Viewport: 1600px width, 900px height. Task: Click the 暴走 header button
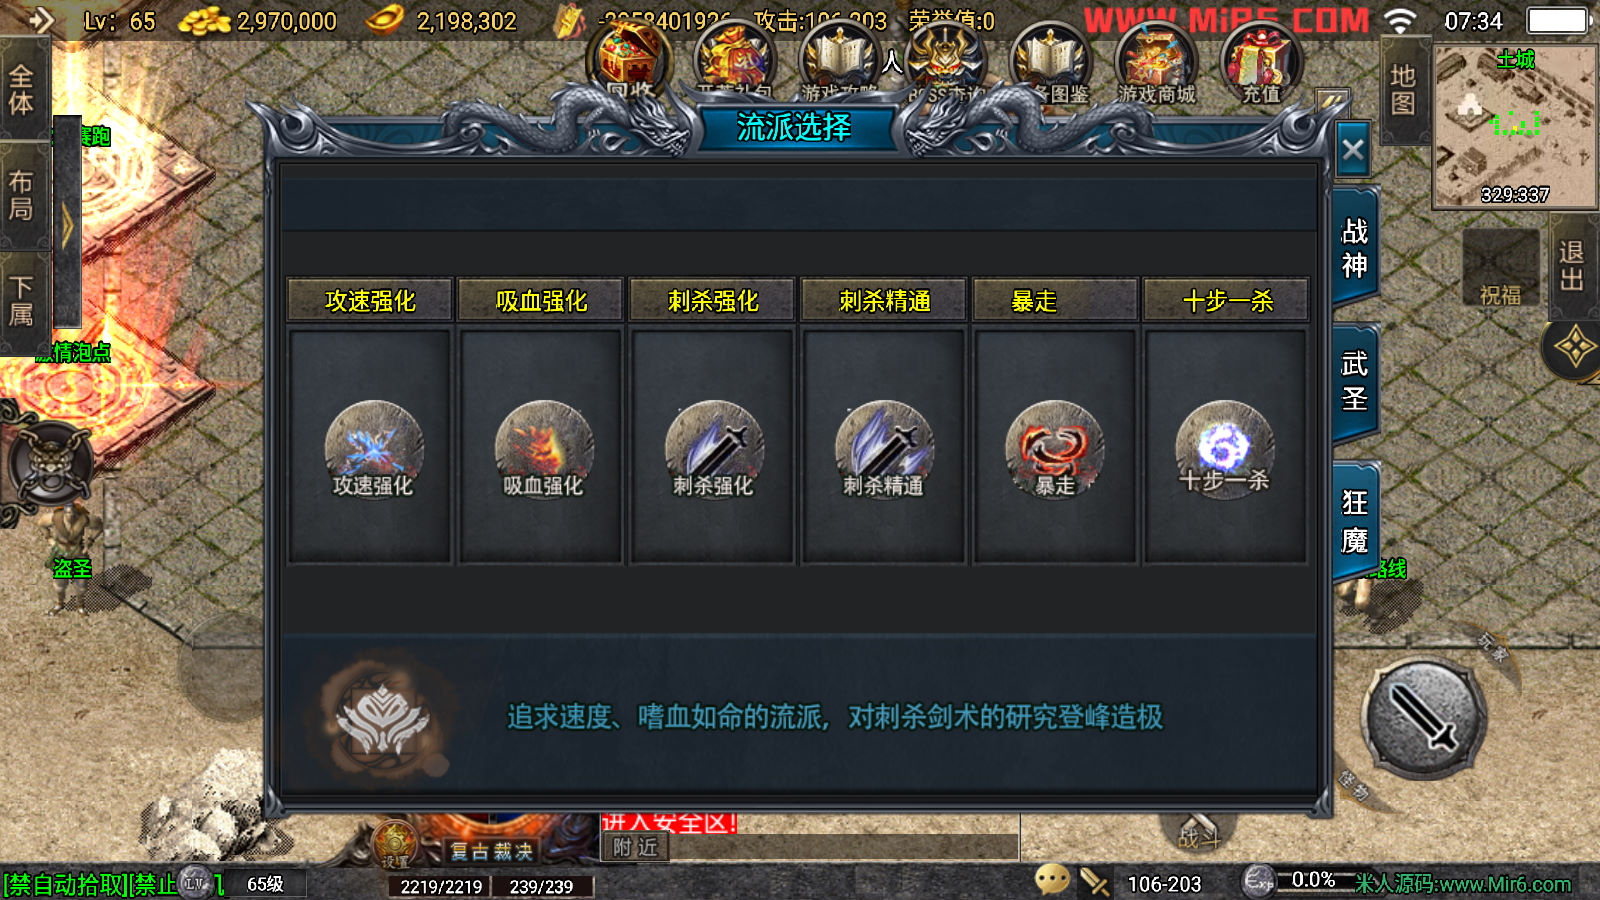(x=1055, y=300)
